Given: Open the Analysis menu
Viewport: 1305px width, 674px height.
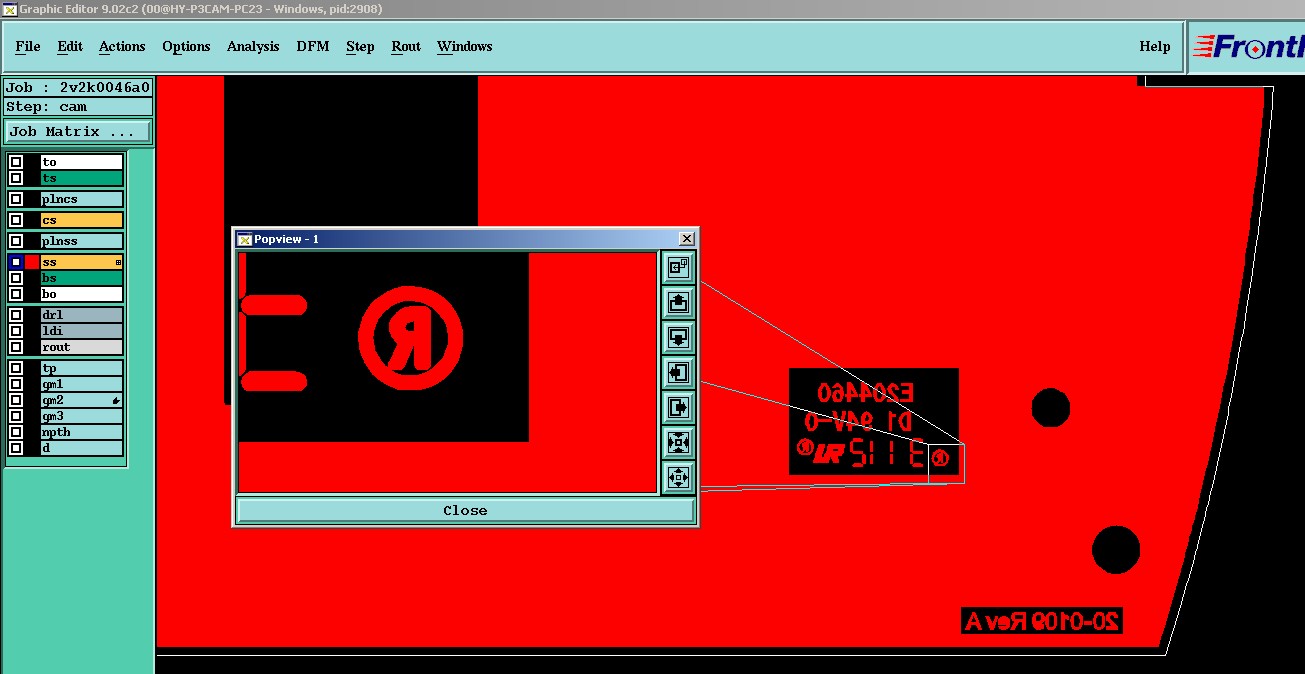Looking at the screenshot, I should tap(253, 46).
